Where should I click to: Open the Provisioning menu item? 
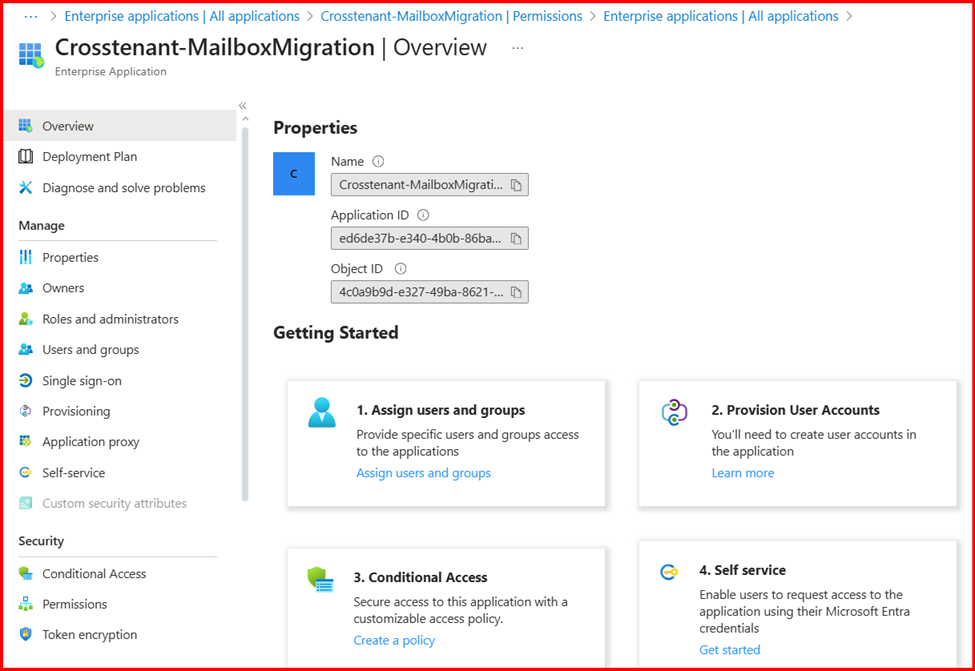[x=76, y=411]
